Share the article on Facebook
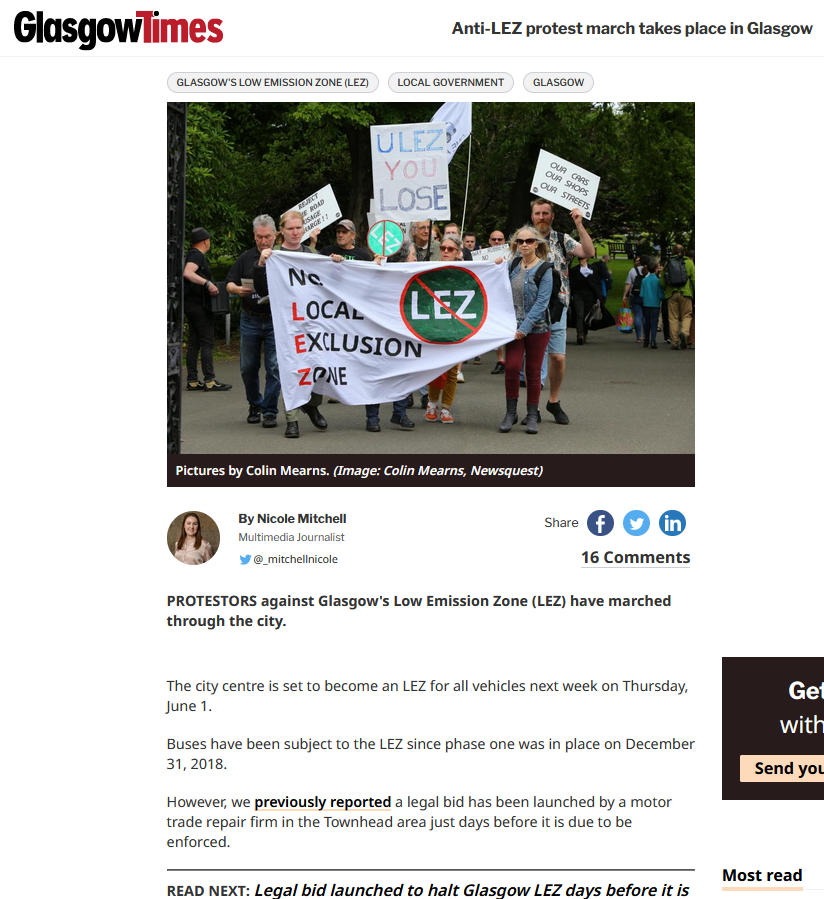This screenshot has height=899, width=824. [600, 523]
